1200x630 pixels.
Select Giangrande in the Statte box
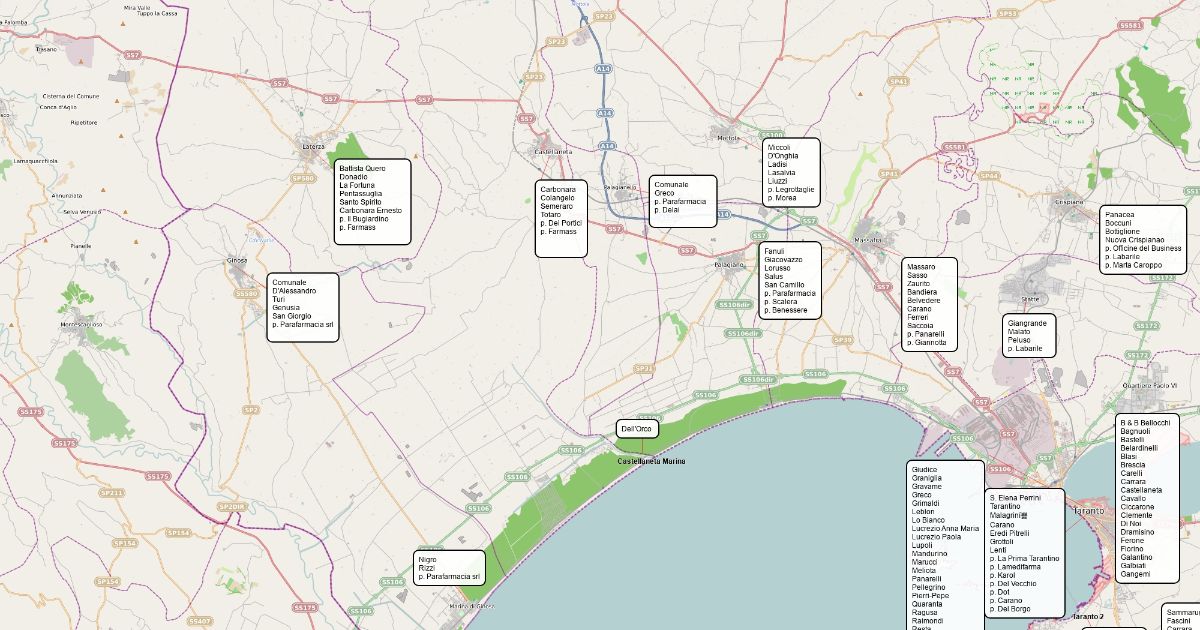[1027, 323]
